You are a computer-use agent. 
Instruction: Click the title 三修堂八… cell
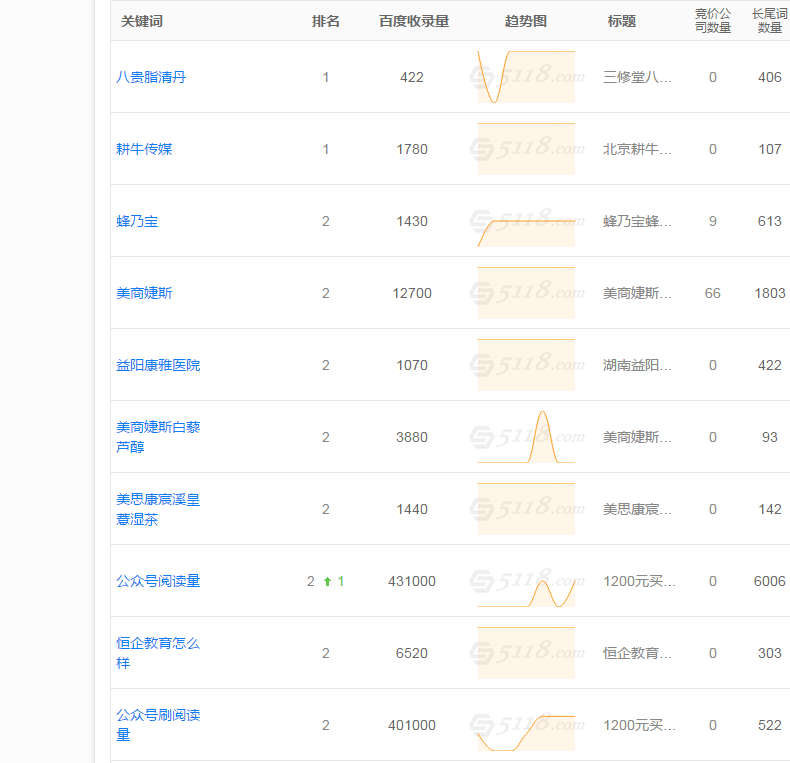(637, 77)
